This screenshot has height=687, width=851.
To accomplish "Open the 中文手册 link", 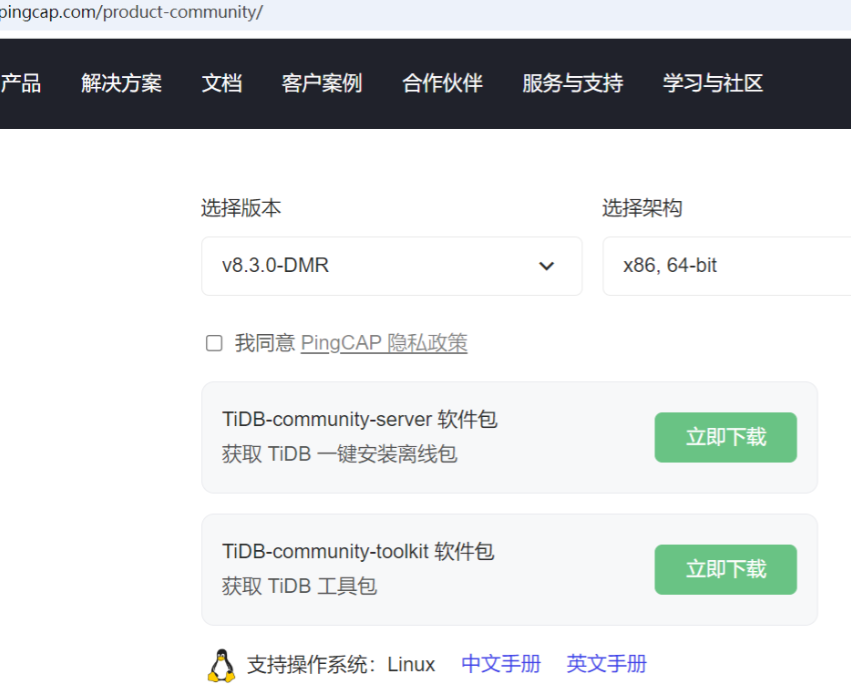I will pos(500,664).
